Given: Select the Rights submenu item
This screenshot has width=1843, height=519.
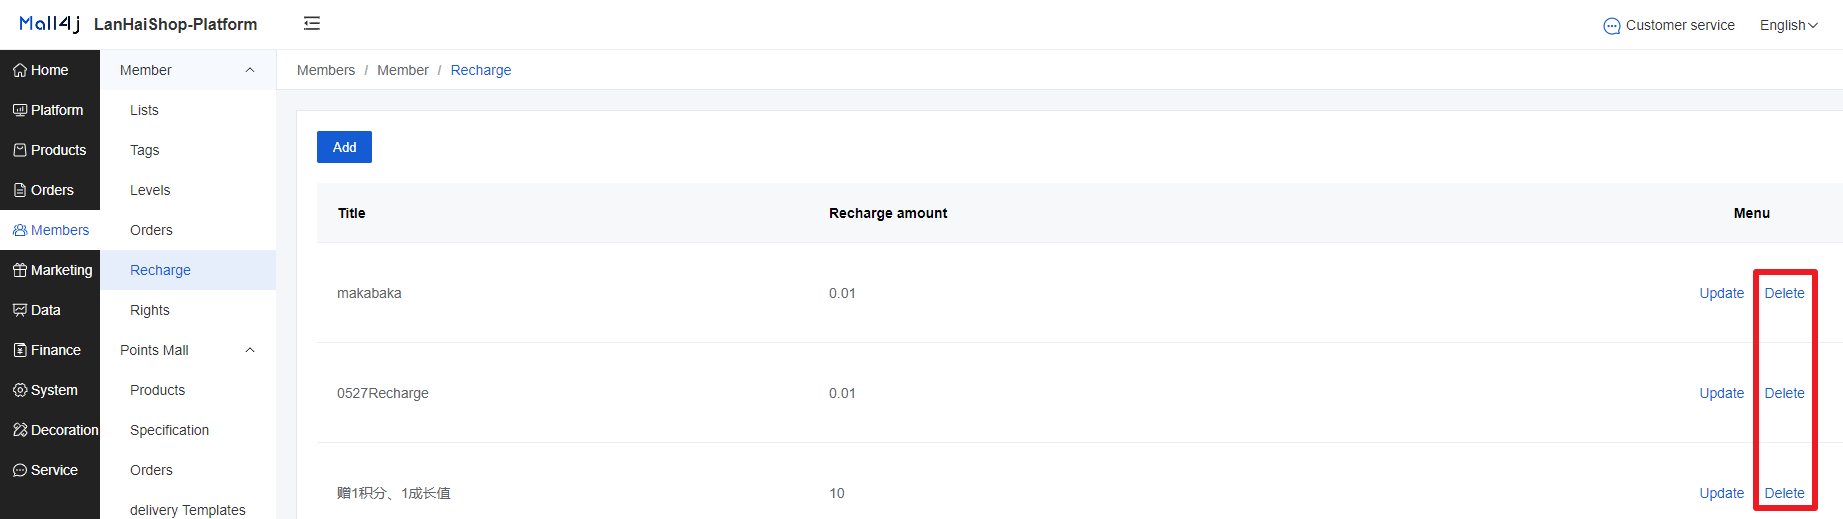Looking at the screenshot, I should (150, 310).
